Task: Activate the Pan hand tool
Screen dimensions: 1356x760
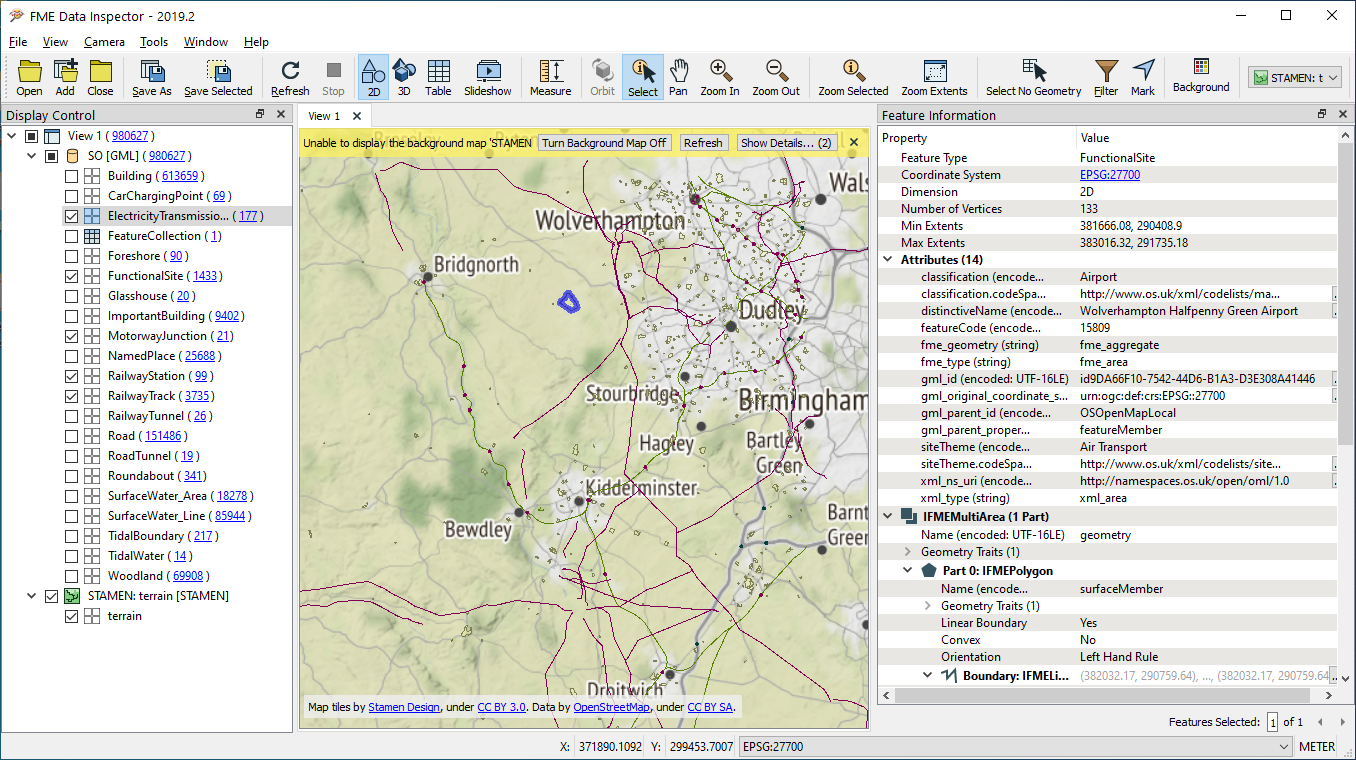Action: tap(678, 78)
